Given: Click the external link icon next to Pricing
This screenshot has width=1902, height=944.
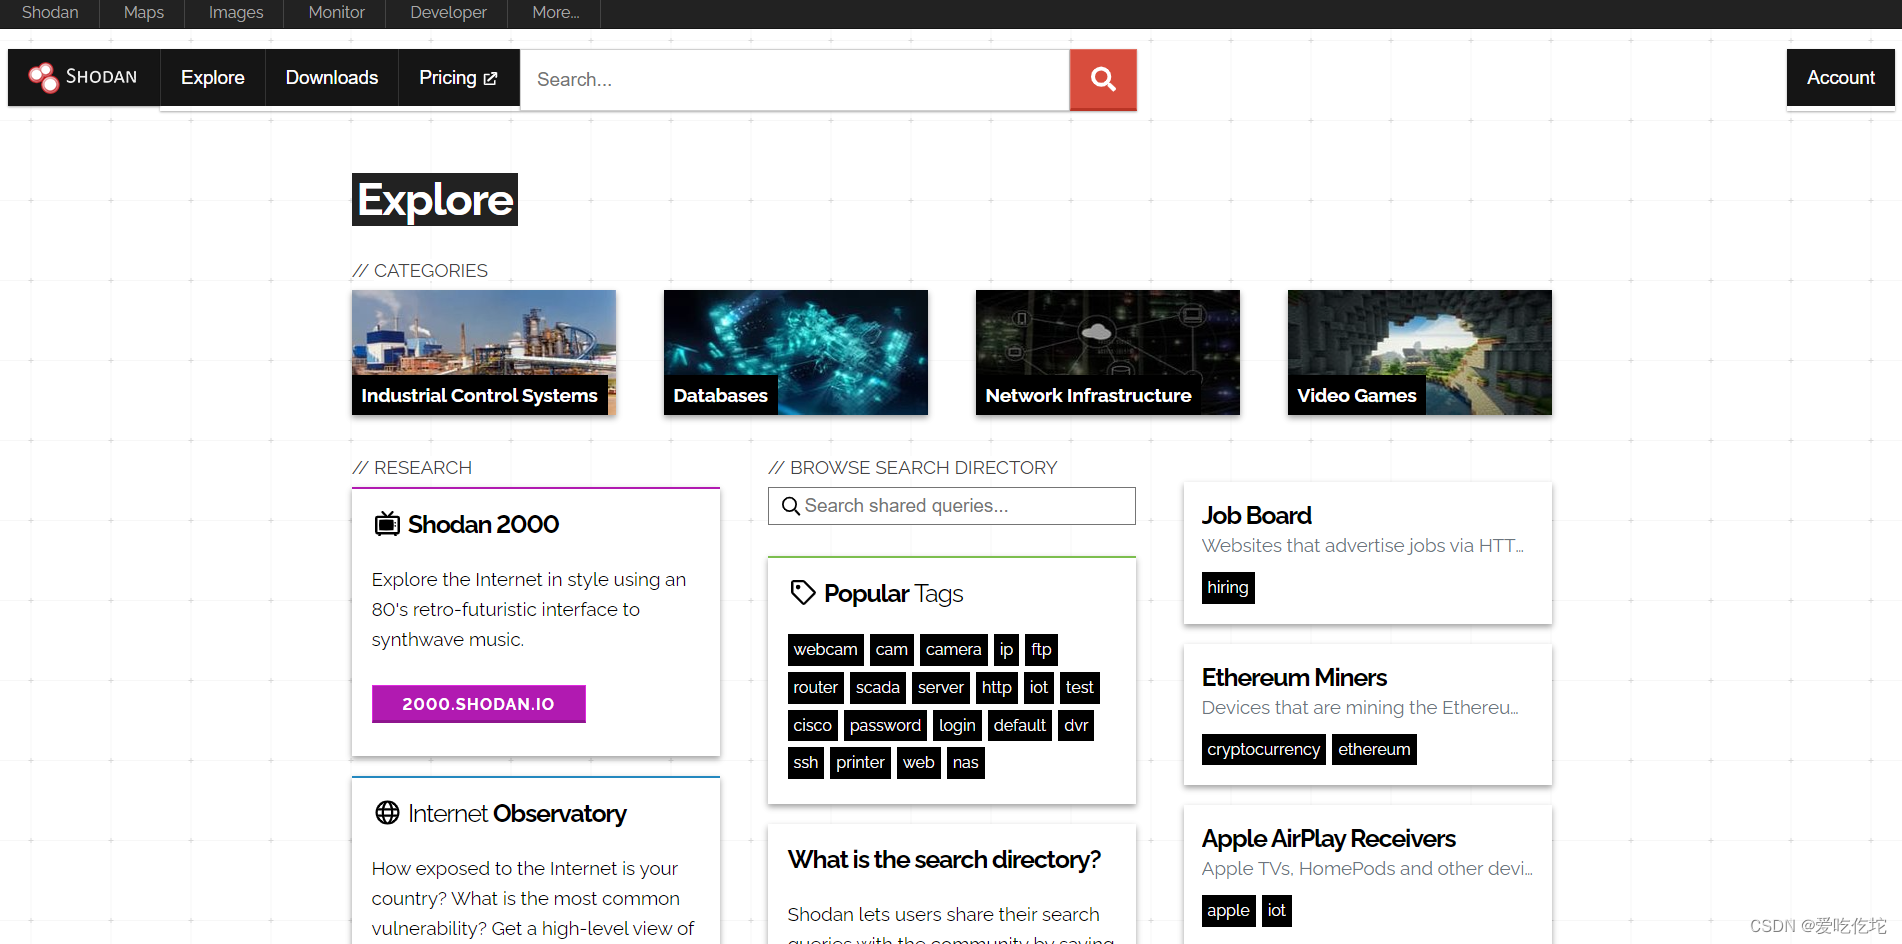Looking at the screenshot, I should pos(490,78).
